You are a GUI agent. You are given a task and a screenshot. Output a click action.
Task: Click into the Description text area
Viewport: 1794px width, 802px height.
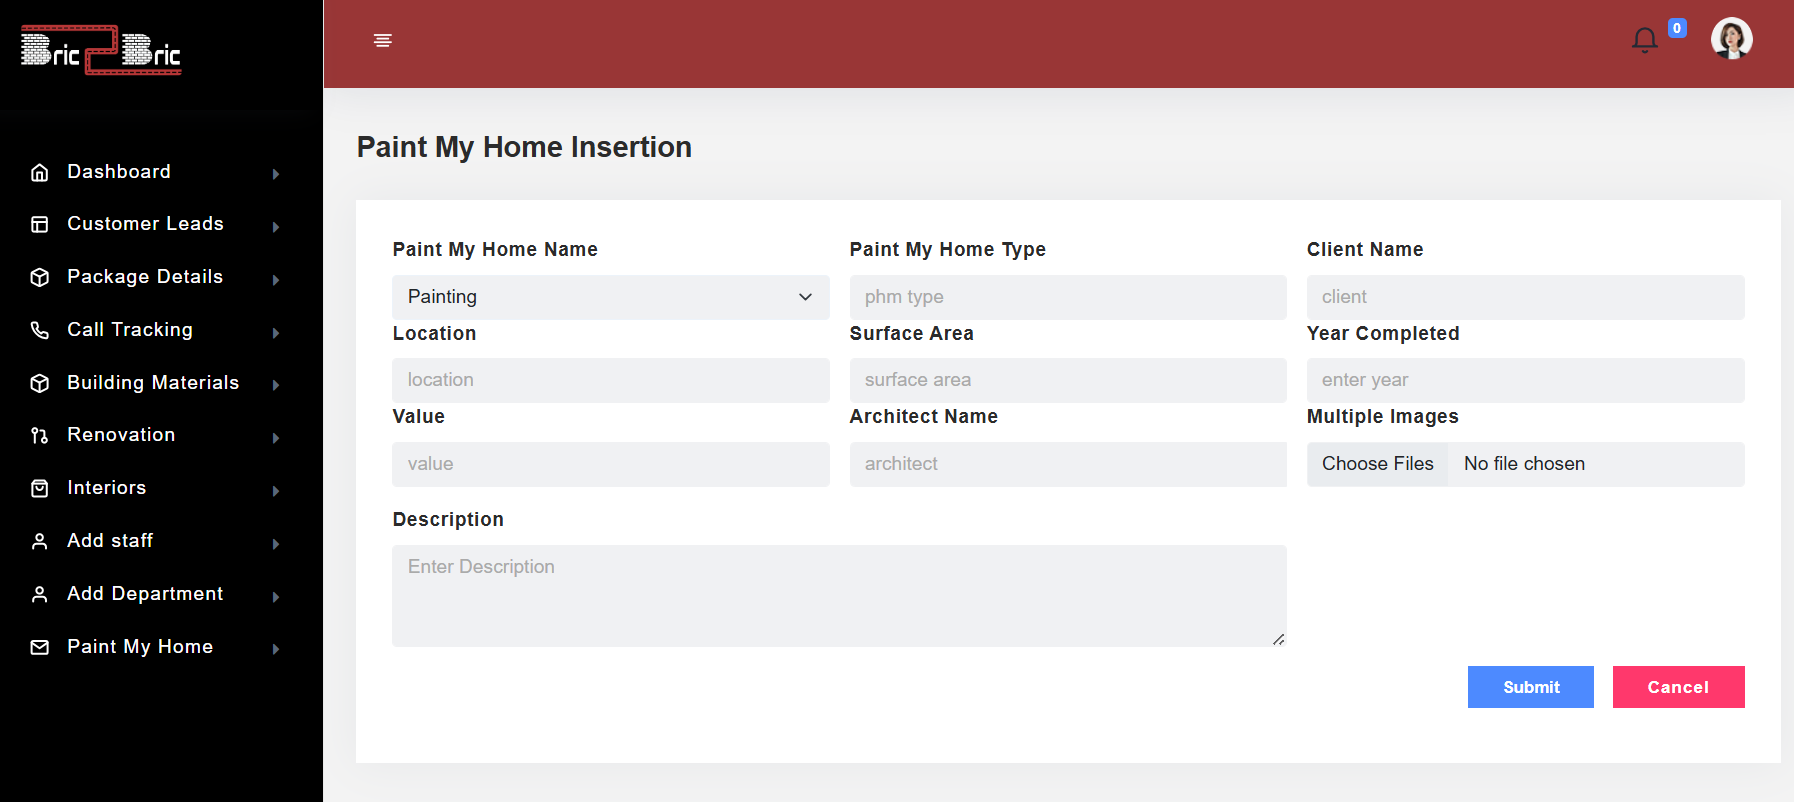(x=839, y=596)
